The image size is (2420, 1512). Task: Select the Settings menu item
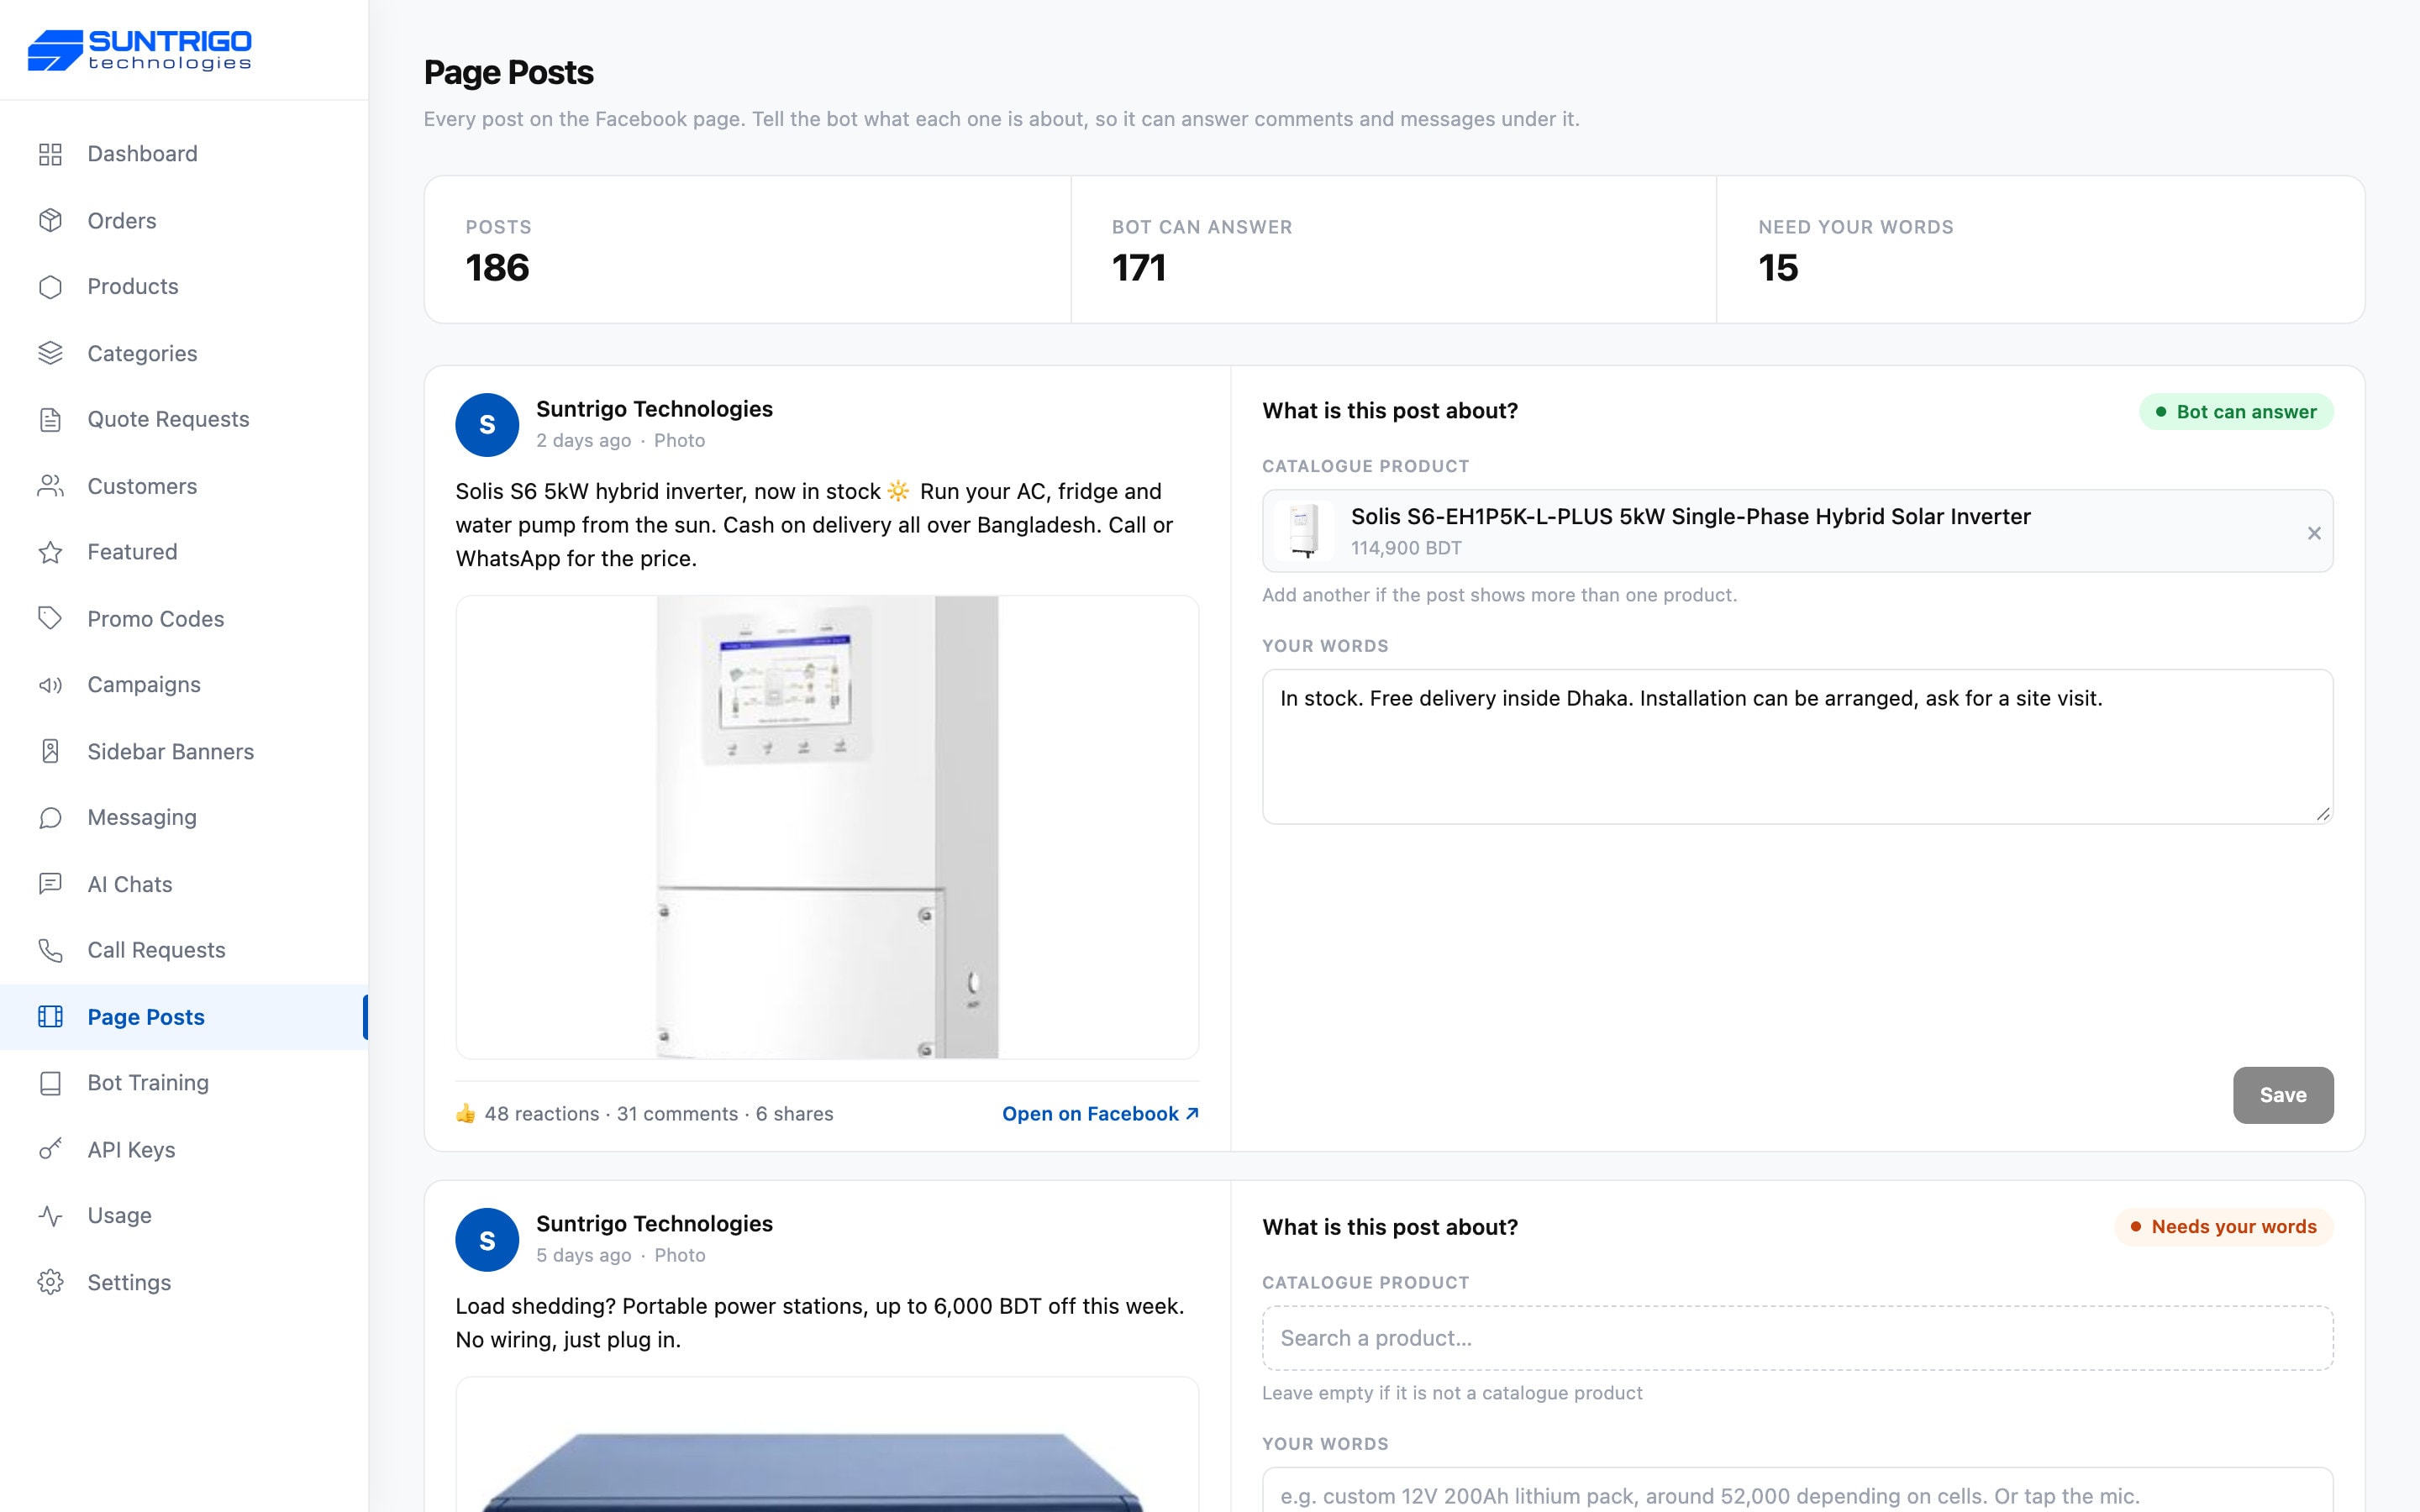(184, 1282)
